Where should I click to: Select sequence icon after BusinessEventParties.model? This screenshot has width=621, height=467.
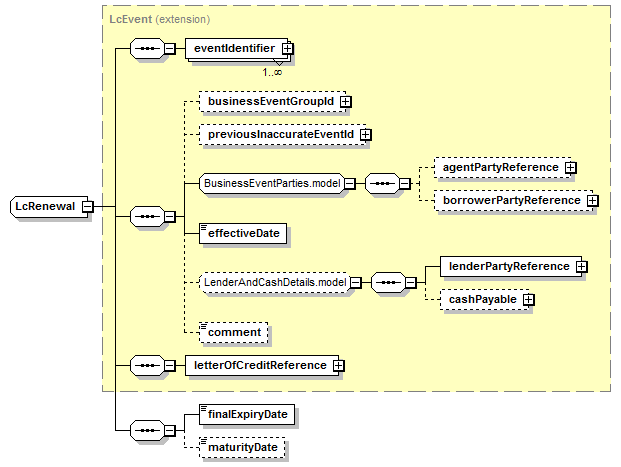382,183
